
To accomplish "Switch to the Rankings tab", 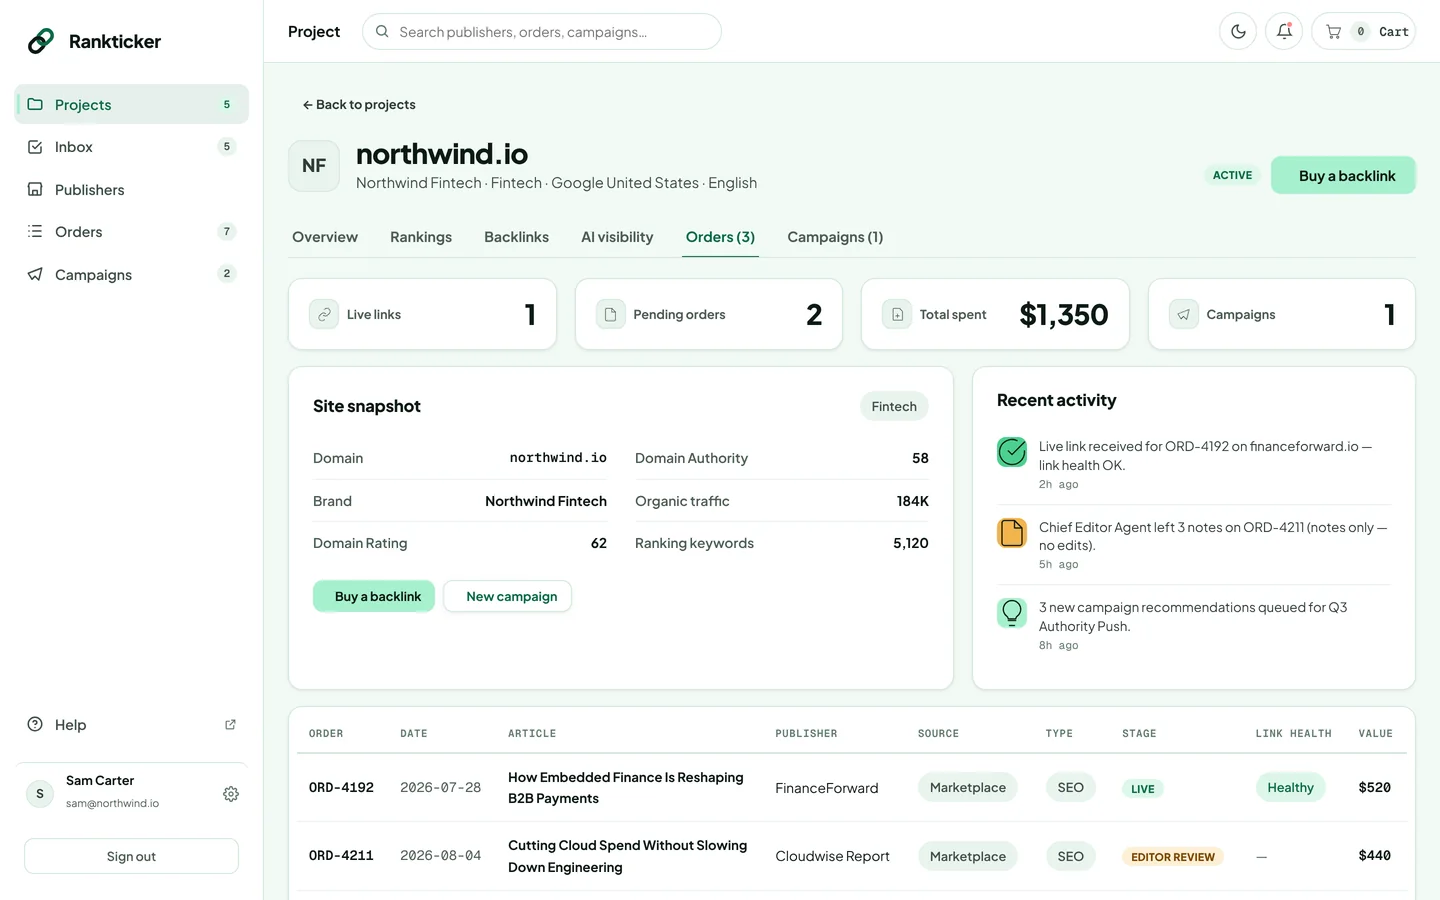I will coord(421,237).
